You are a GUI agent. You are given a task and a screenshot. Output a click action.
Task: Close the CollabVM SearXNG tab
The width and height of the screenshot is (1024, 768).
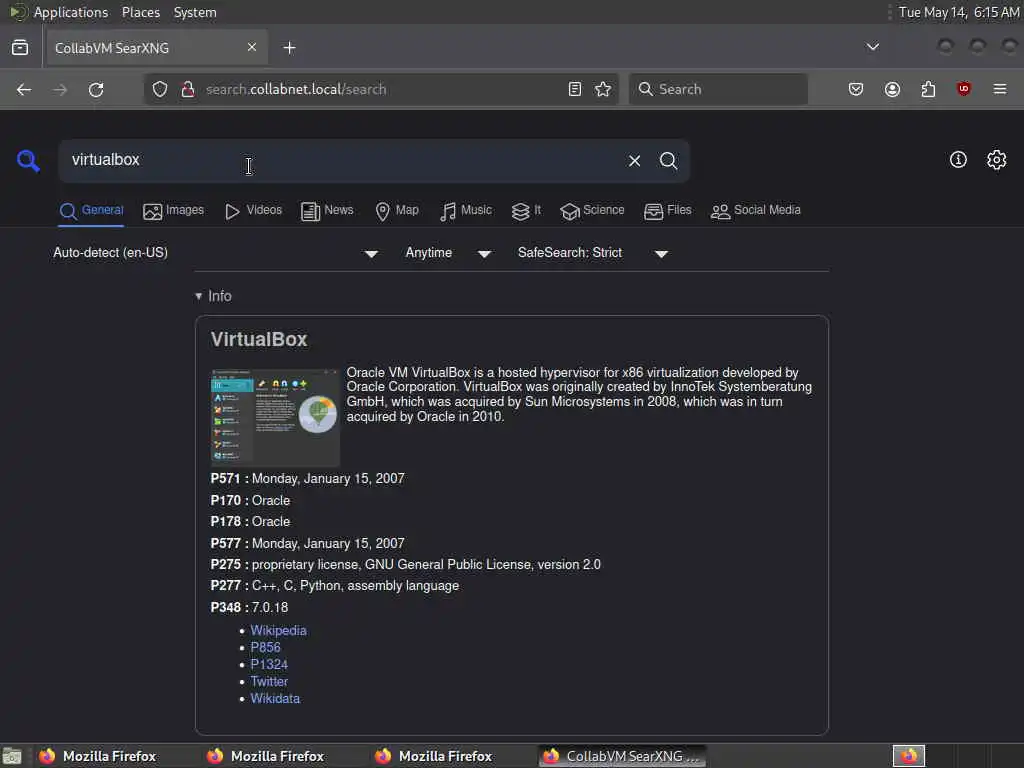click(252, 47)
